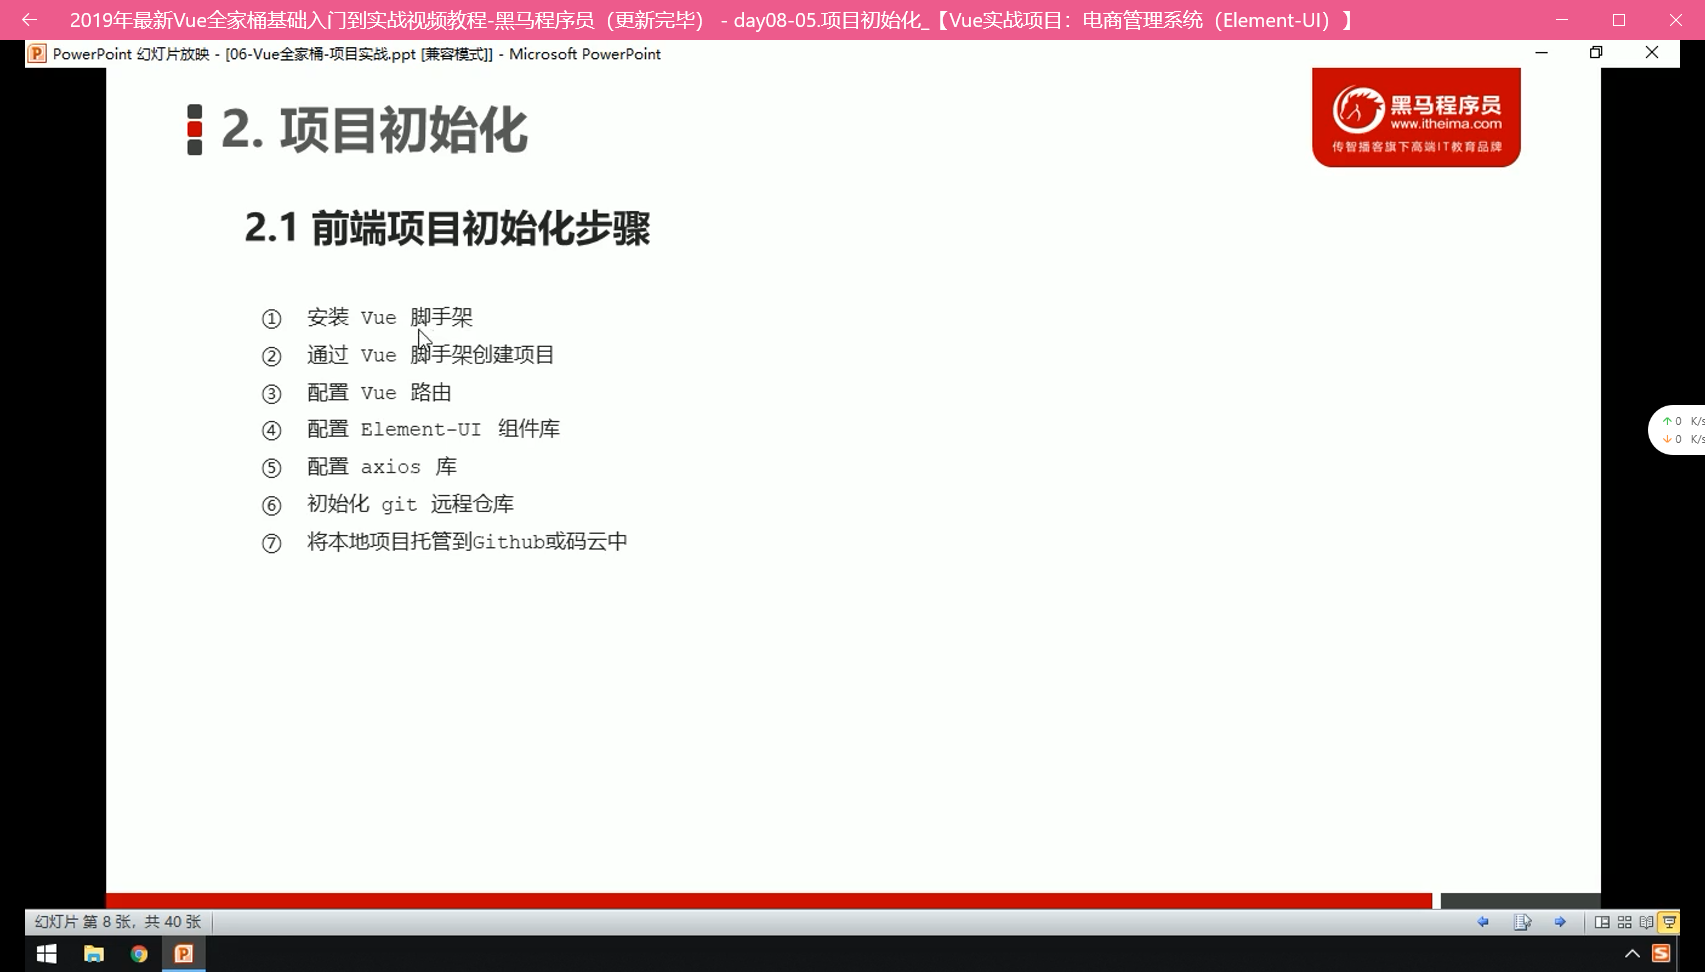The width and height of the screenshot is (1705, 972).
Task: Switch to Reading view
Action: pos(1646,922)
